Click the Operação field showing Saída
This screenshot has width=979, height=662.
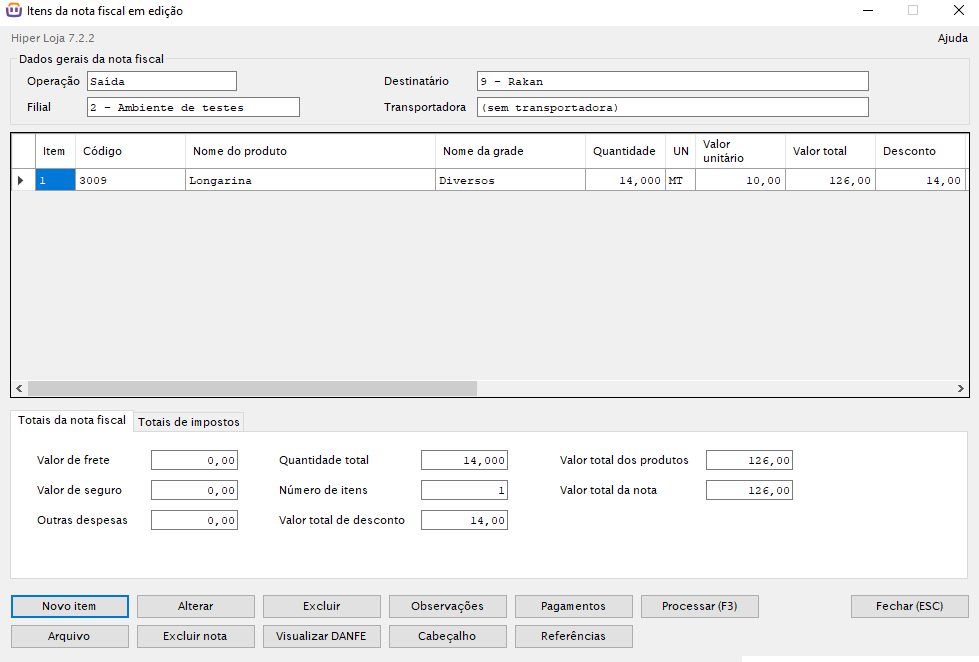(162, 81)
